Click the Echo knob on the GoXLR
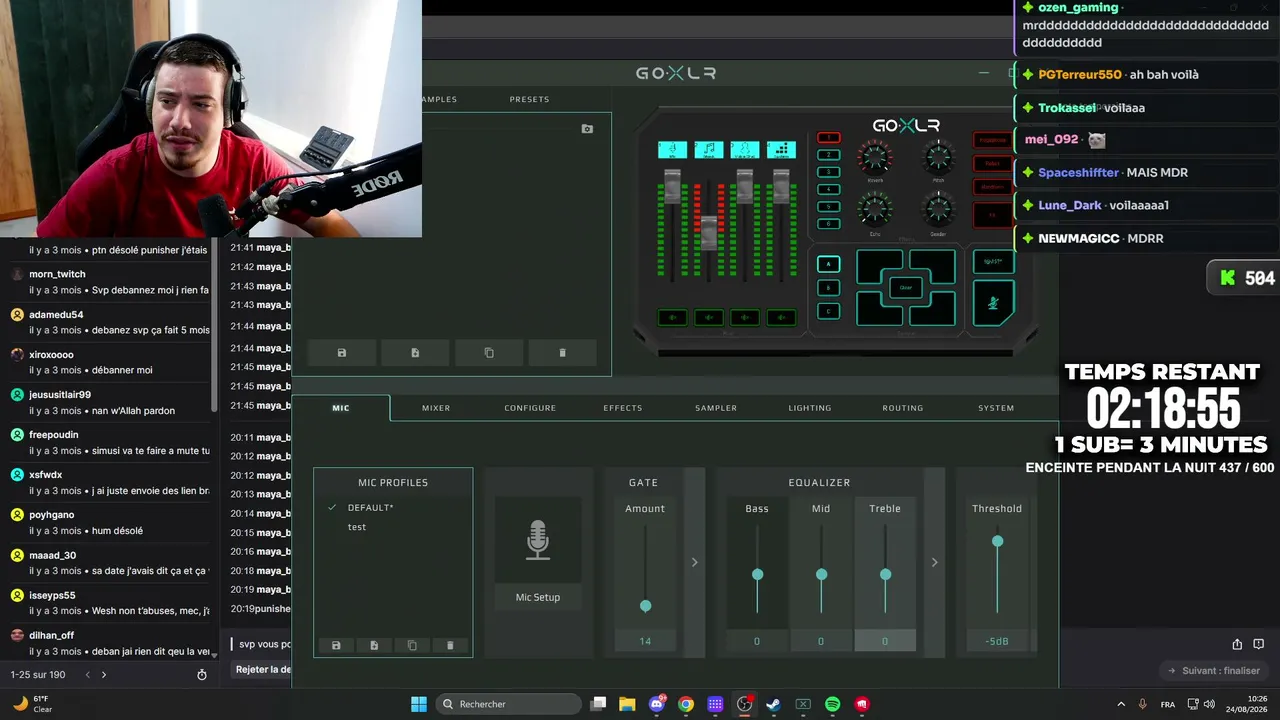The height and width of the screenshot is (720, 1280). click(875, 209)
